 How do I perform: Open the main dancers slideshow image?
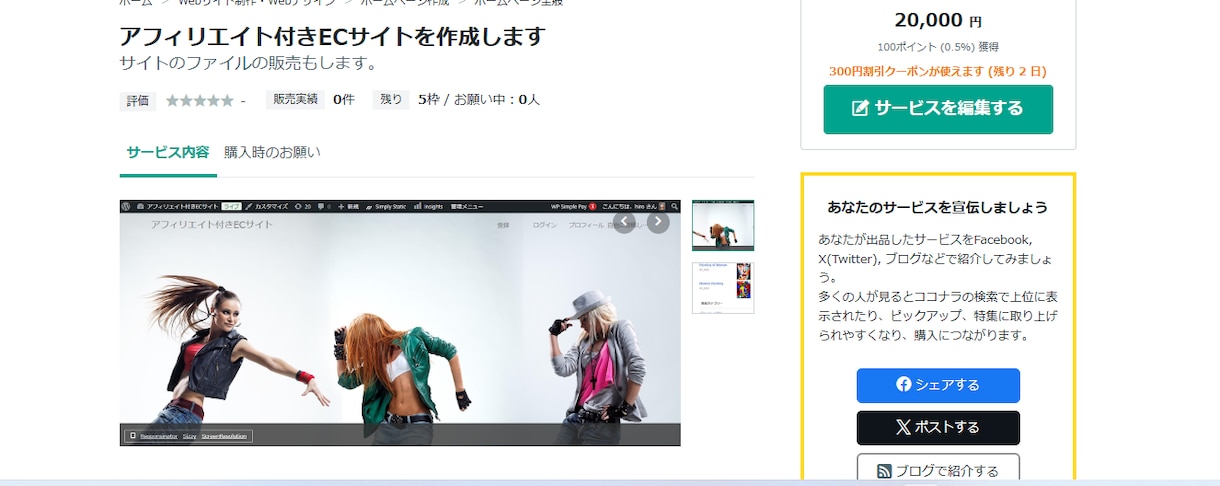[400, 322]
